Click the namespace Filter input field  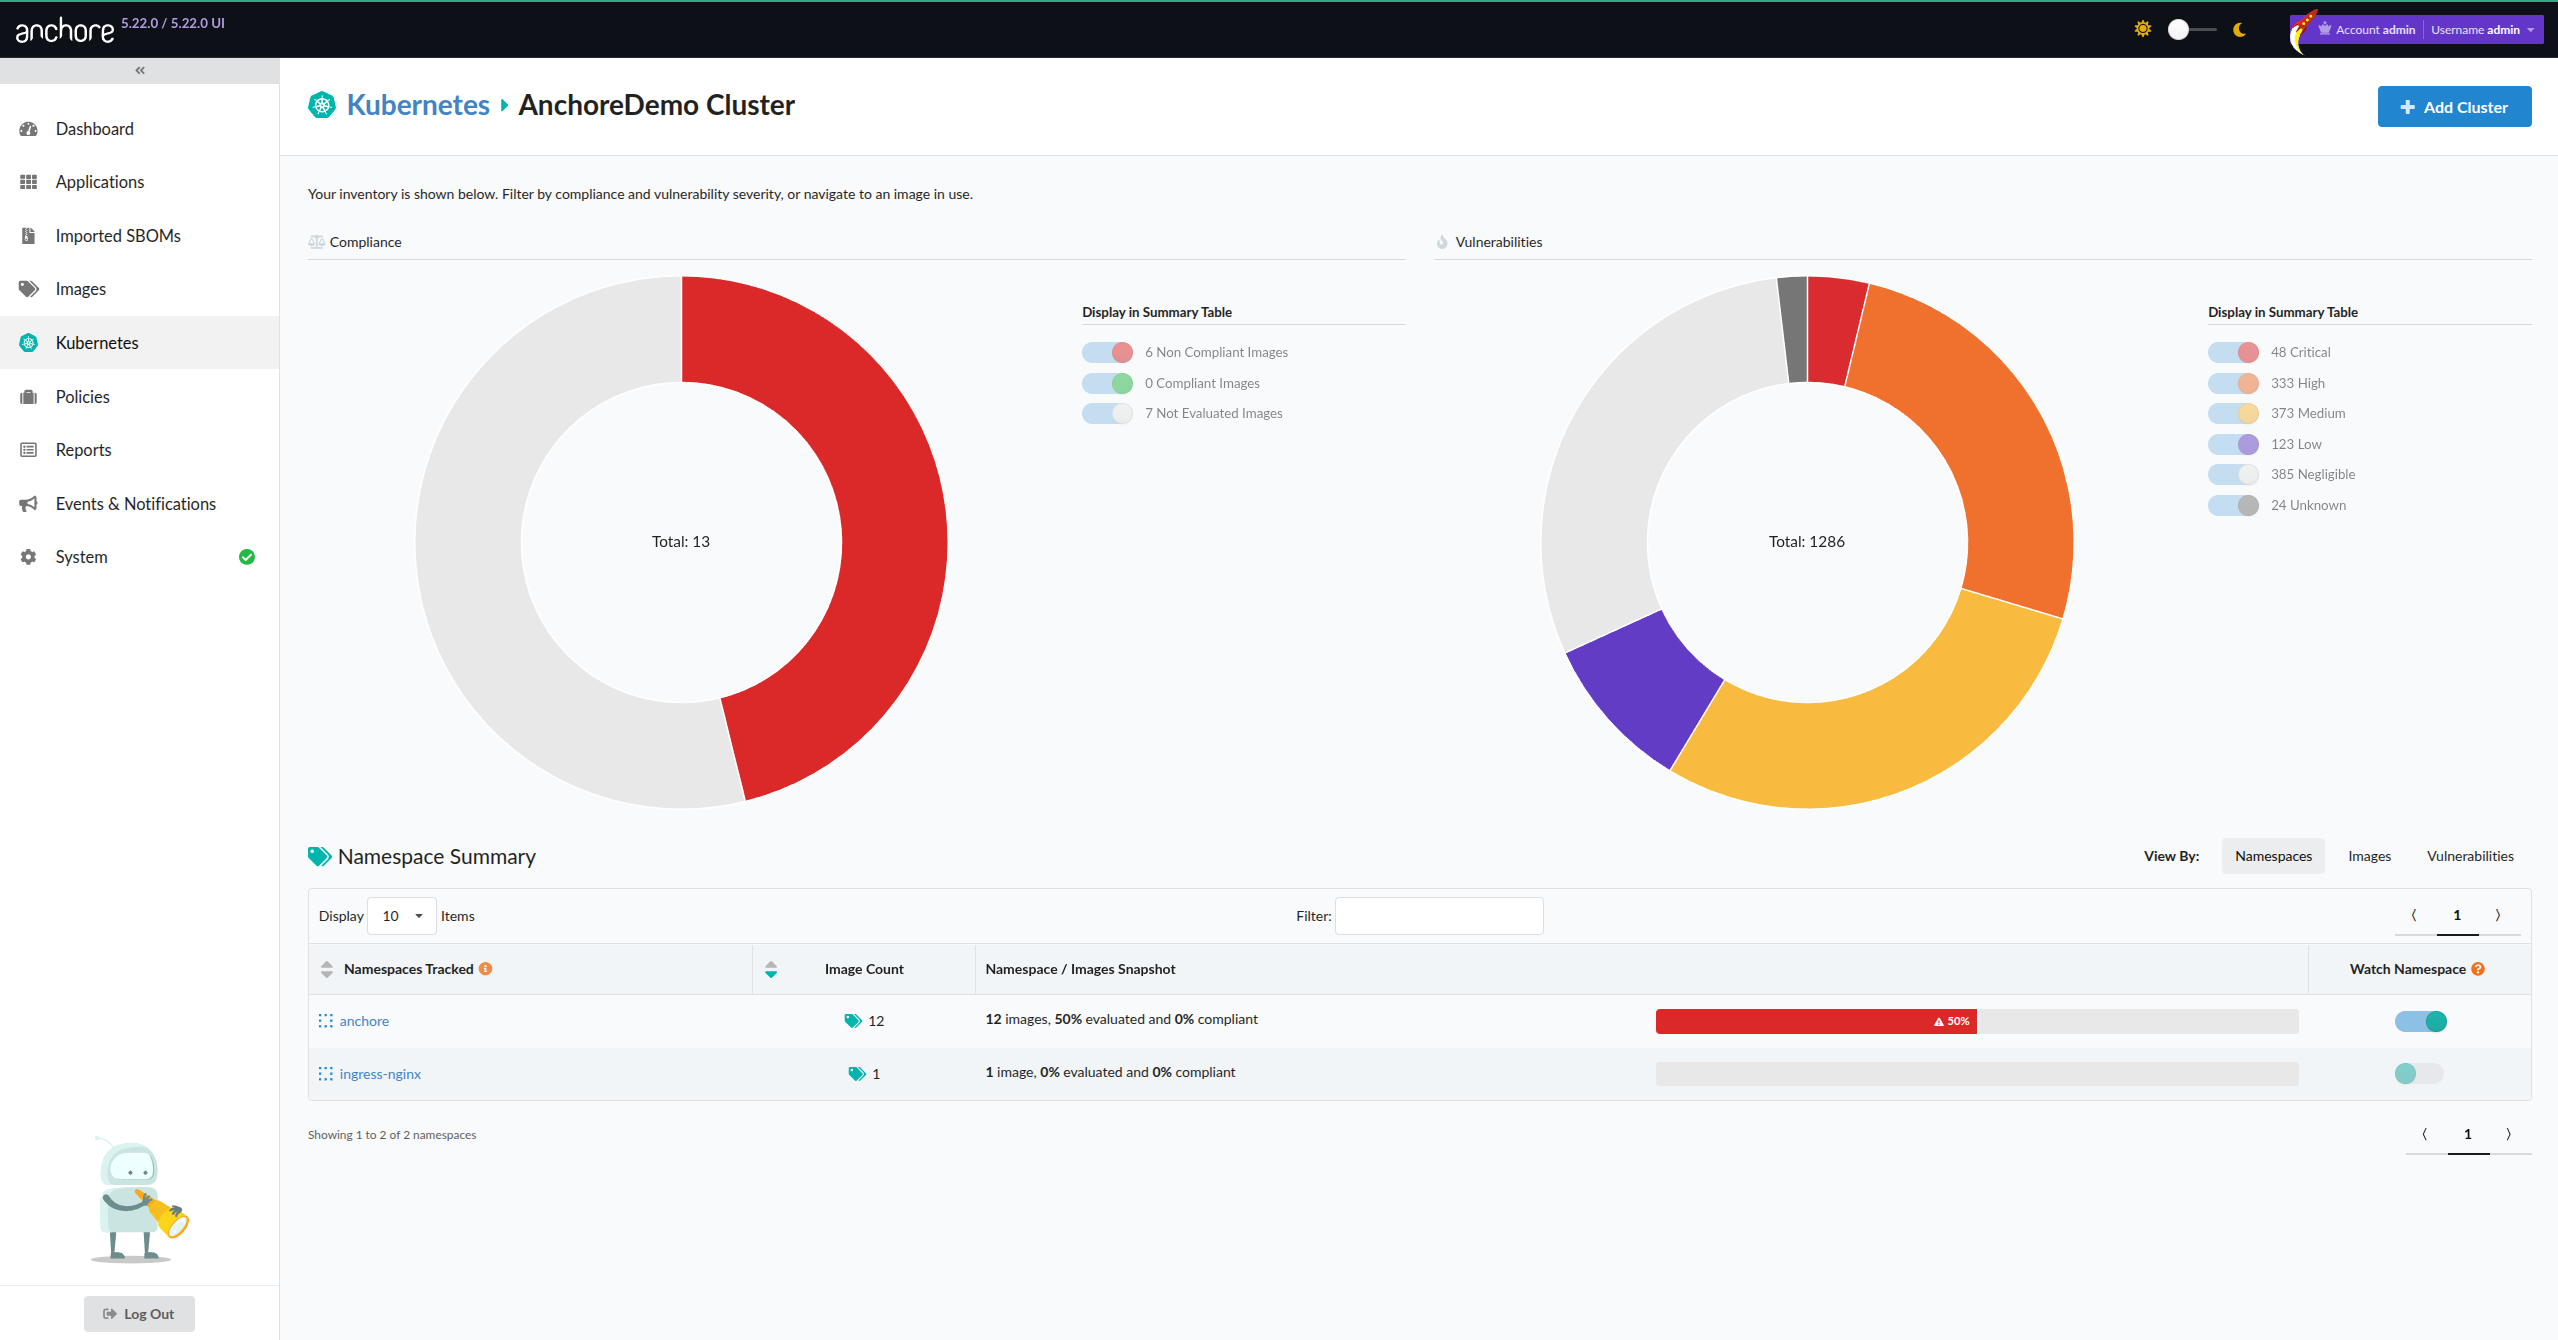[x=1438, y=916]
